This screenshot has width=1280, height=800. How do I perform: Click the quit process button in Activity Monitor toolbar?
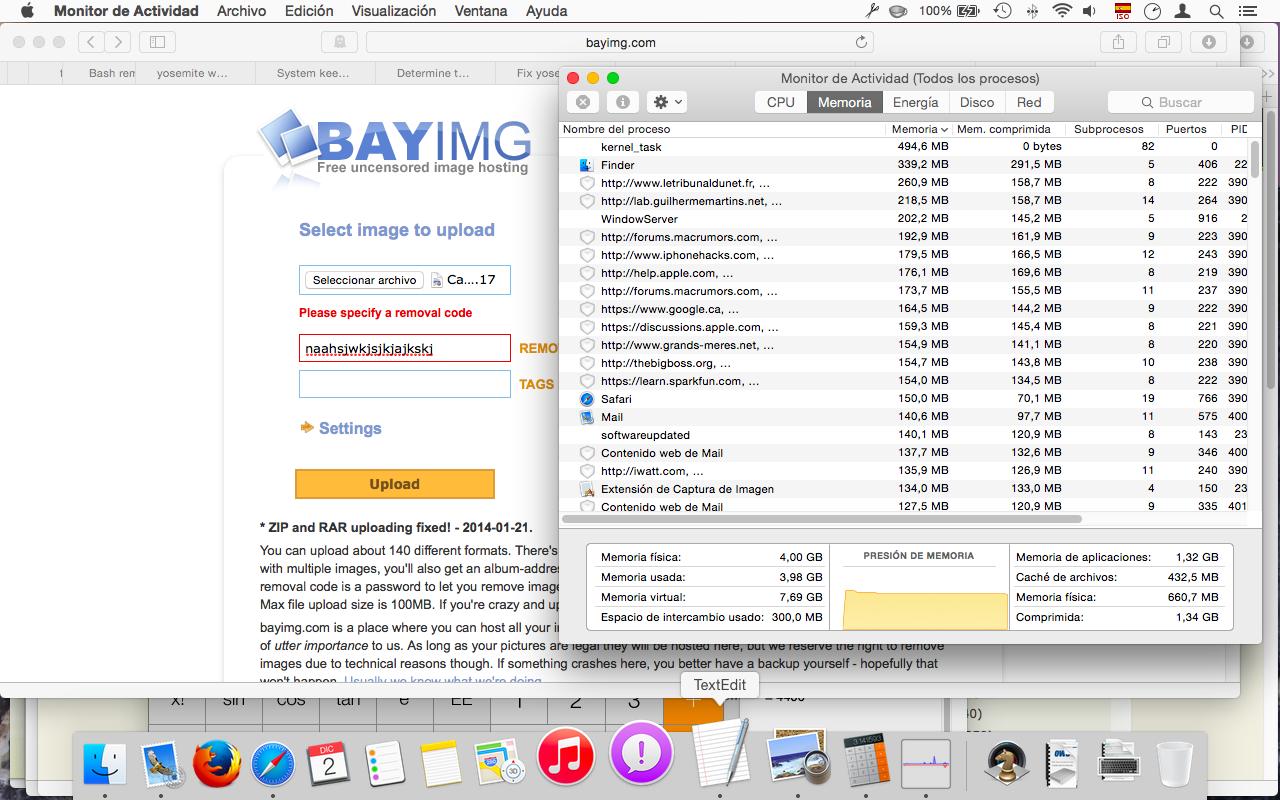pyautogui.click(x=583, y=102)
